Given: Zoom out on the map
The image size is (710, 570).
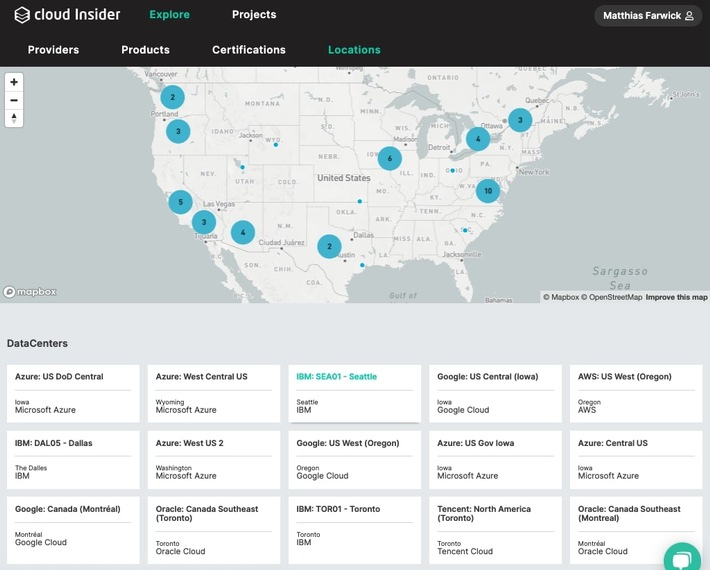Looking at the screenshot, I should (x=14, y=100).
